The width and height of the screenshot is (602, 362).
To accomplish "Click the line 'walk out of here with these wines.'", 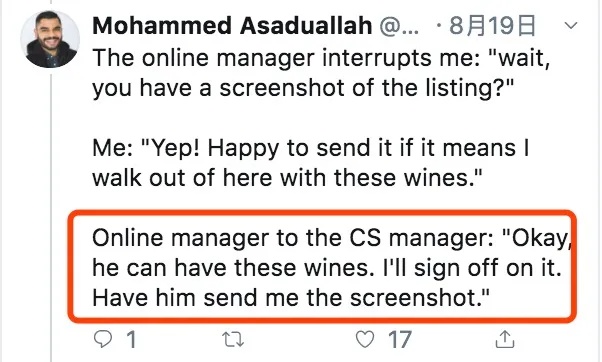I will pyautogui.click(x=287, y=178).
